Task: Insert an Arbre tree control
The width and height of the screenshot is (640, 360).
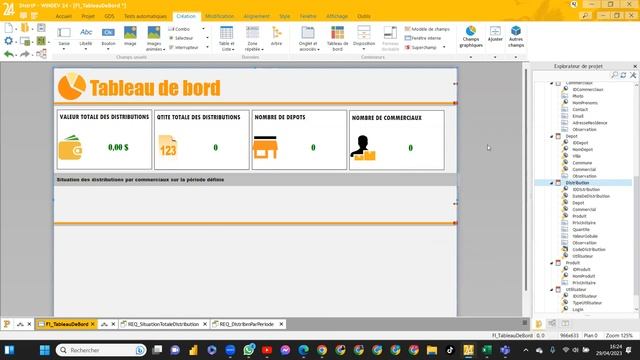Action: coord(276,36)
